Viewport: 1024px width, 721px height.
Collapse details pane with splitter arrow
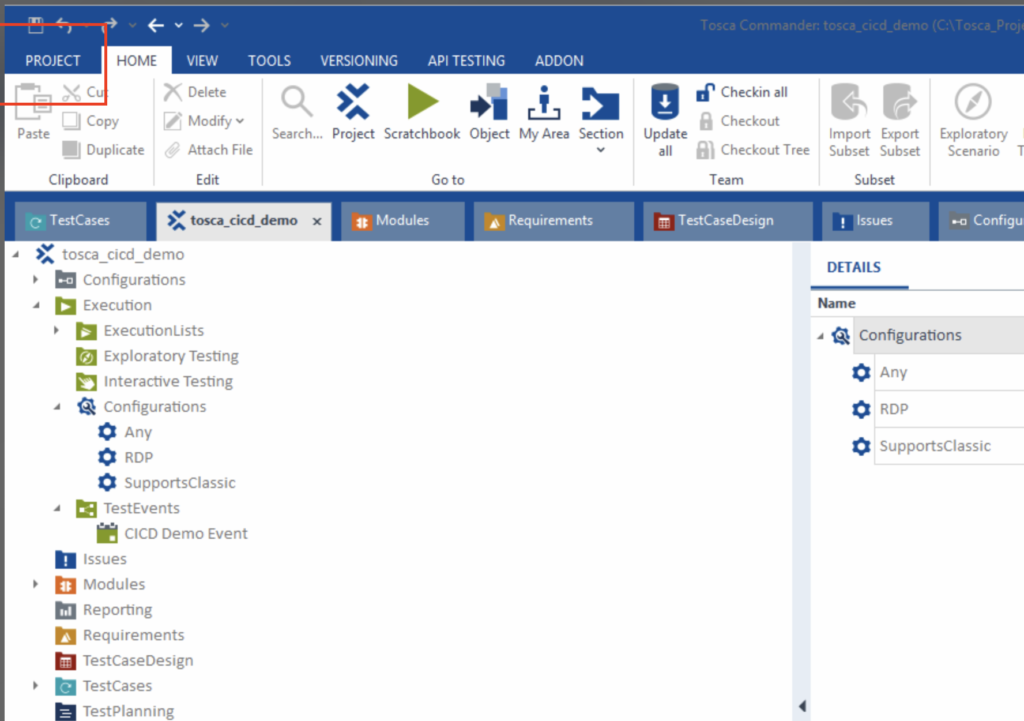click(803, 706)
